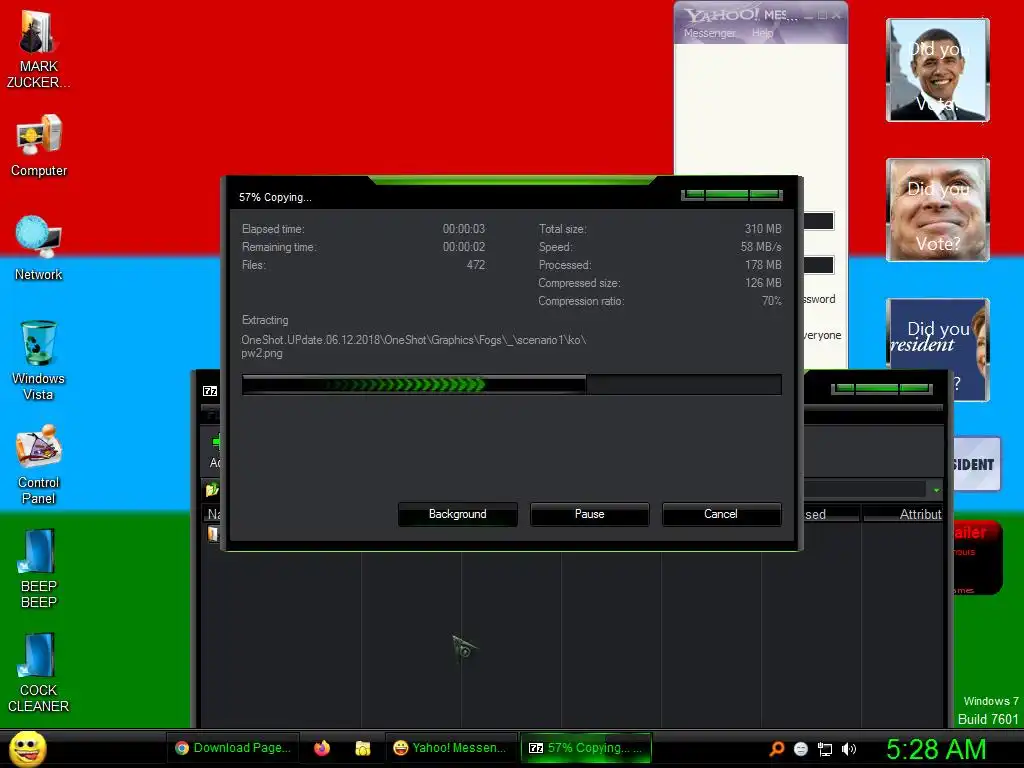The width and height of the screenshot is (1024, 768).
Task: Click the 5:28 AM clock
Action: [x=936, y=749]
